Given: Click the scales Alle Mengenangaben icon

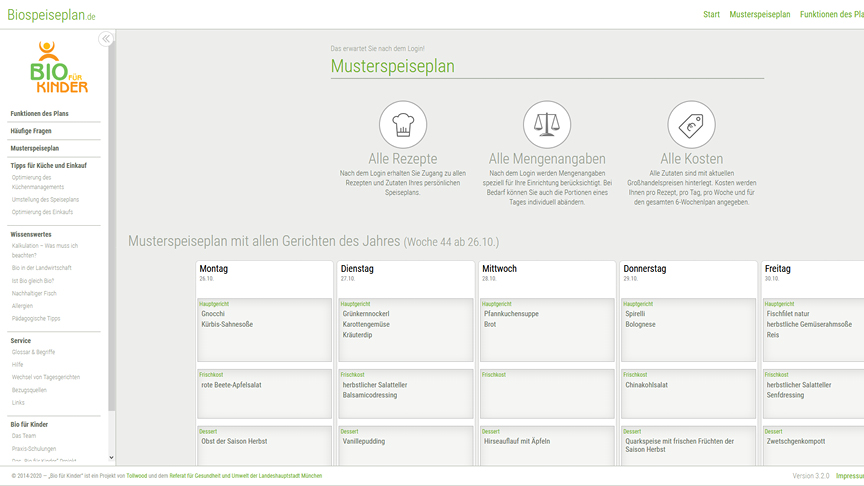Looking at the screenshot, I should coord(546,125).
